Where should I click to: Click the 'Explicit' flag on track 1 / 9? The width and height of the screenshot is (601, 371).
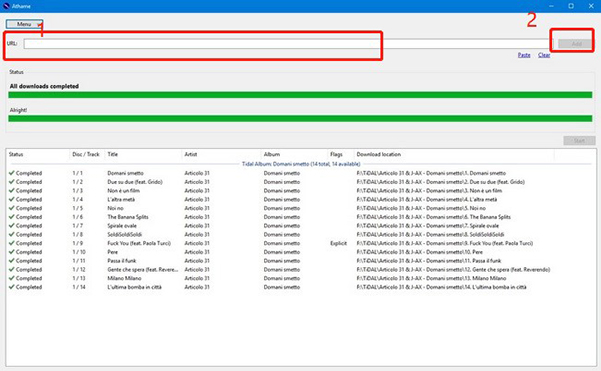pyautogui.click(x=338, y=243)
